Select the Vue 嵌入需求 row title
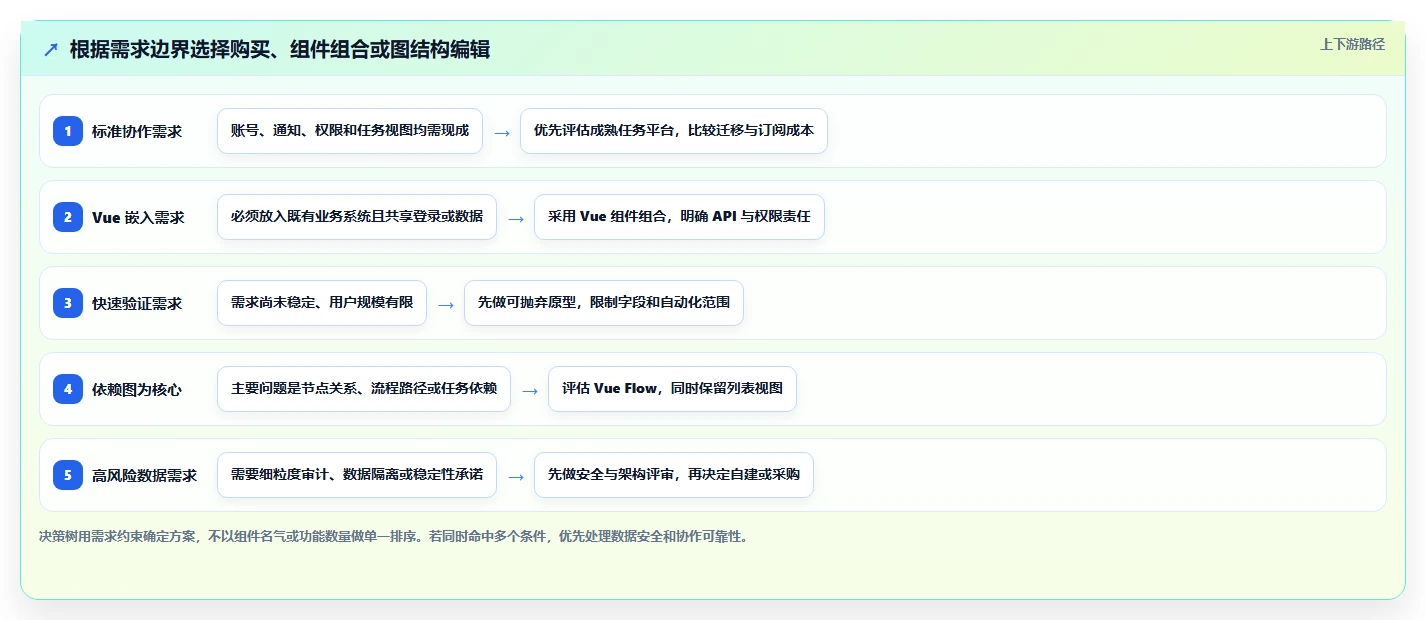 (138, 217)
